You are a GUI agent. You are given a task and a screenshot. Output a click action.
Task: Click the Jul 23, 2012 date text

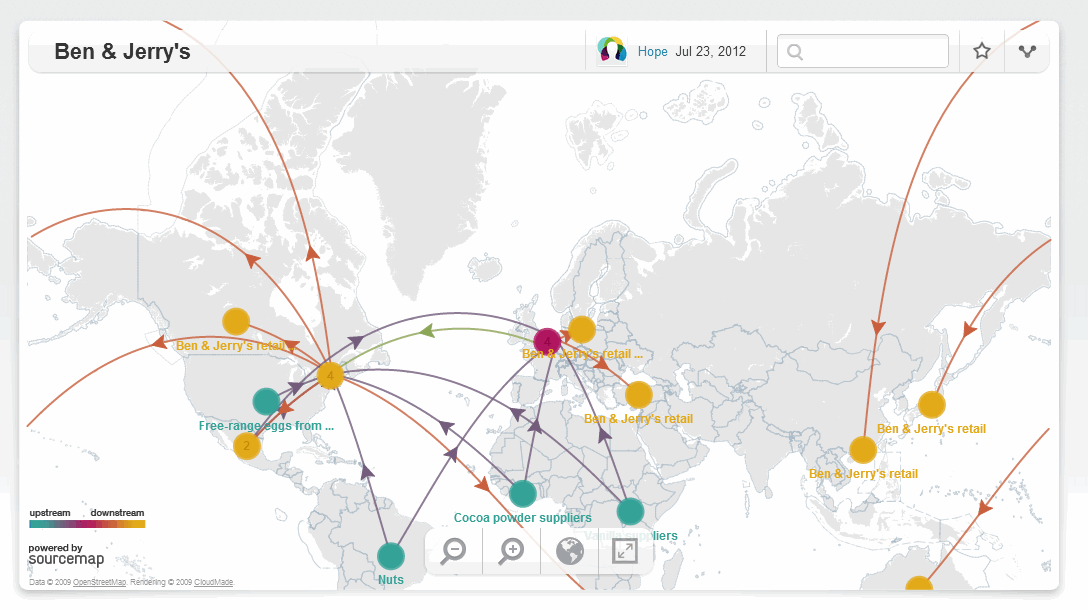(711, 51)
